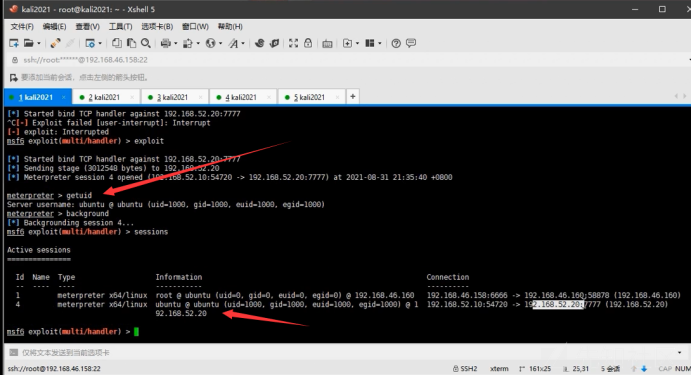Select the 1 kali2021 tab

coord(38,97)
